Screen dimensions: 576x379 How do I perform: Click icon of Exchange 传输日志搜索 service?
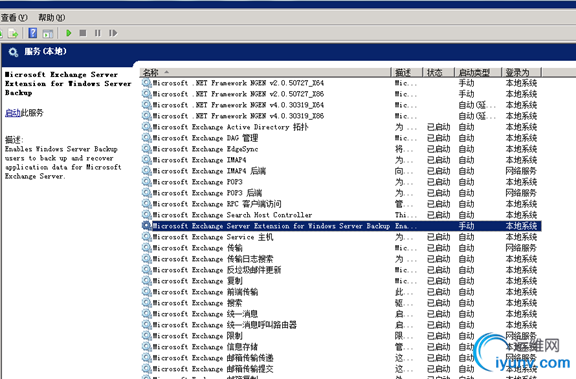pos(147,259)
